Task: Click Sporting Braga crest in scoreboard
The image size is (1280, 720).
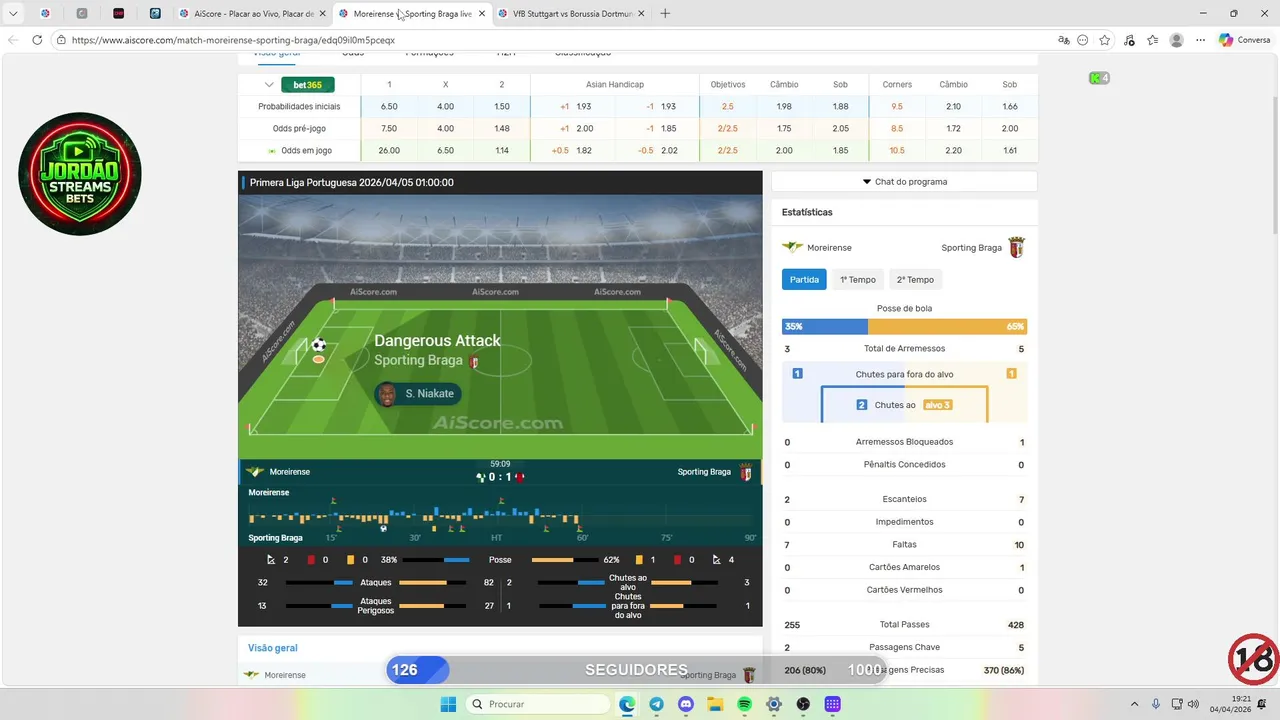Action: [746, 472]
